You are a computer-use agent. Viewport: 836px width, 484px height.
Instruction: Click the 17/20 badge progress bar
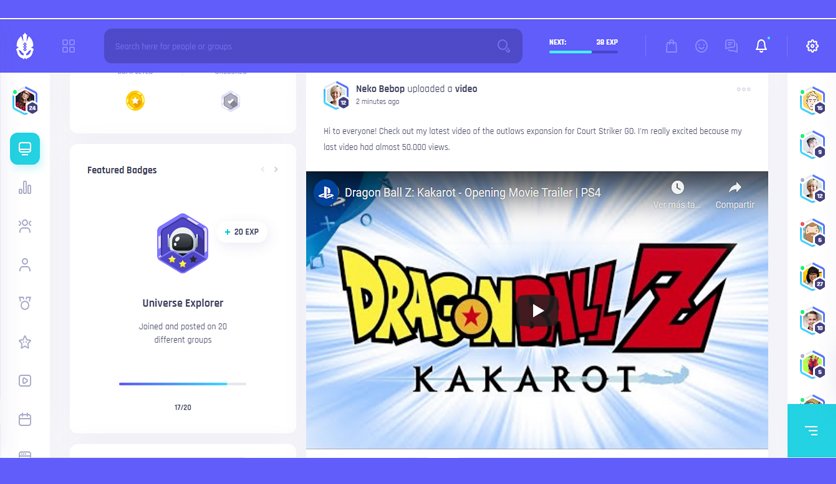tap(182, 384)
